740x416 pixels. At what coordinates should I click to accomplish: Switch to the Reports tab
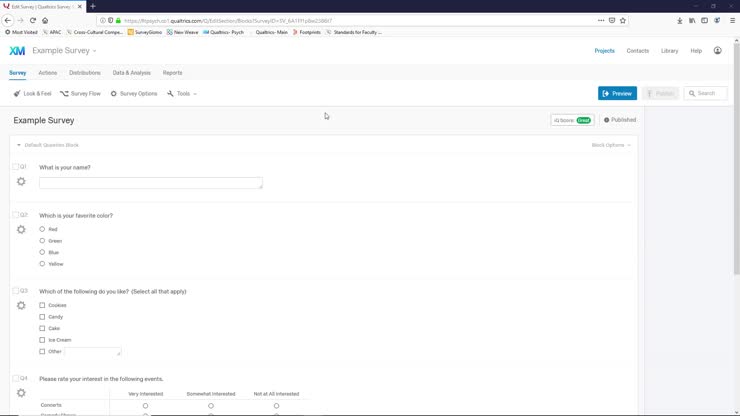[x=172, y=73]
